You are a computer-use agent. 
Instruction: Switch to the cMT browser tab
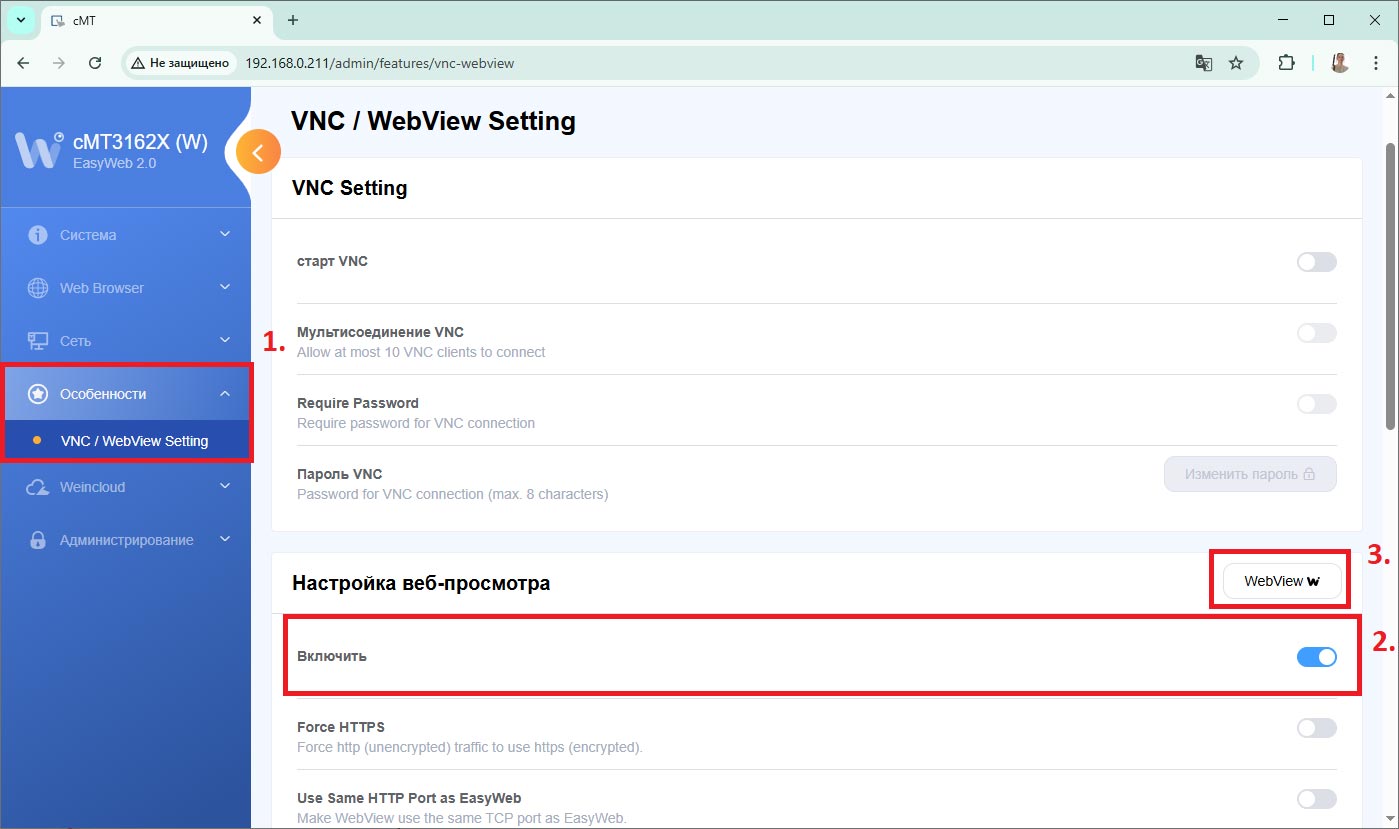[150, 20]
